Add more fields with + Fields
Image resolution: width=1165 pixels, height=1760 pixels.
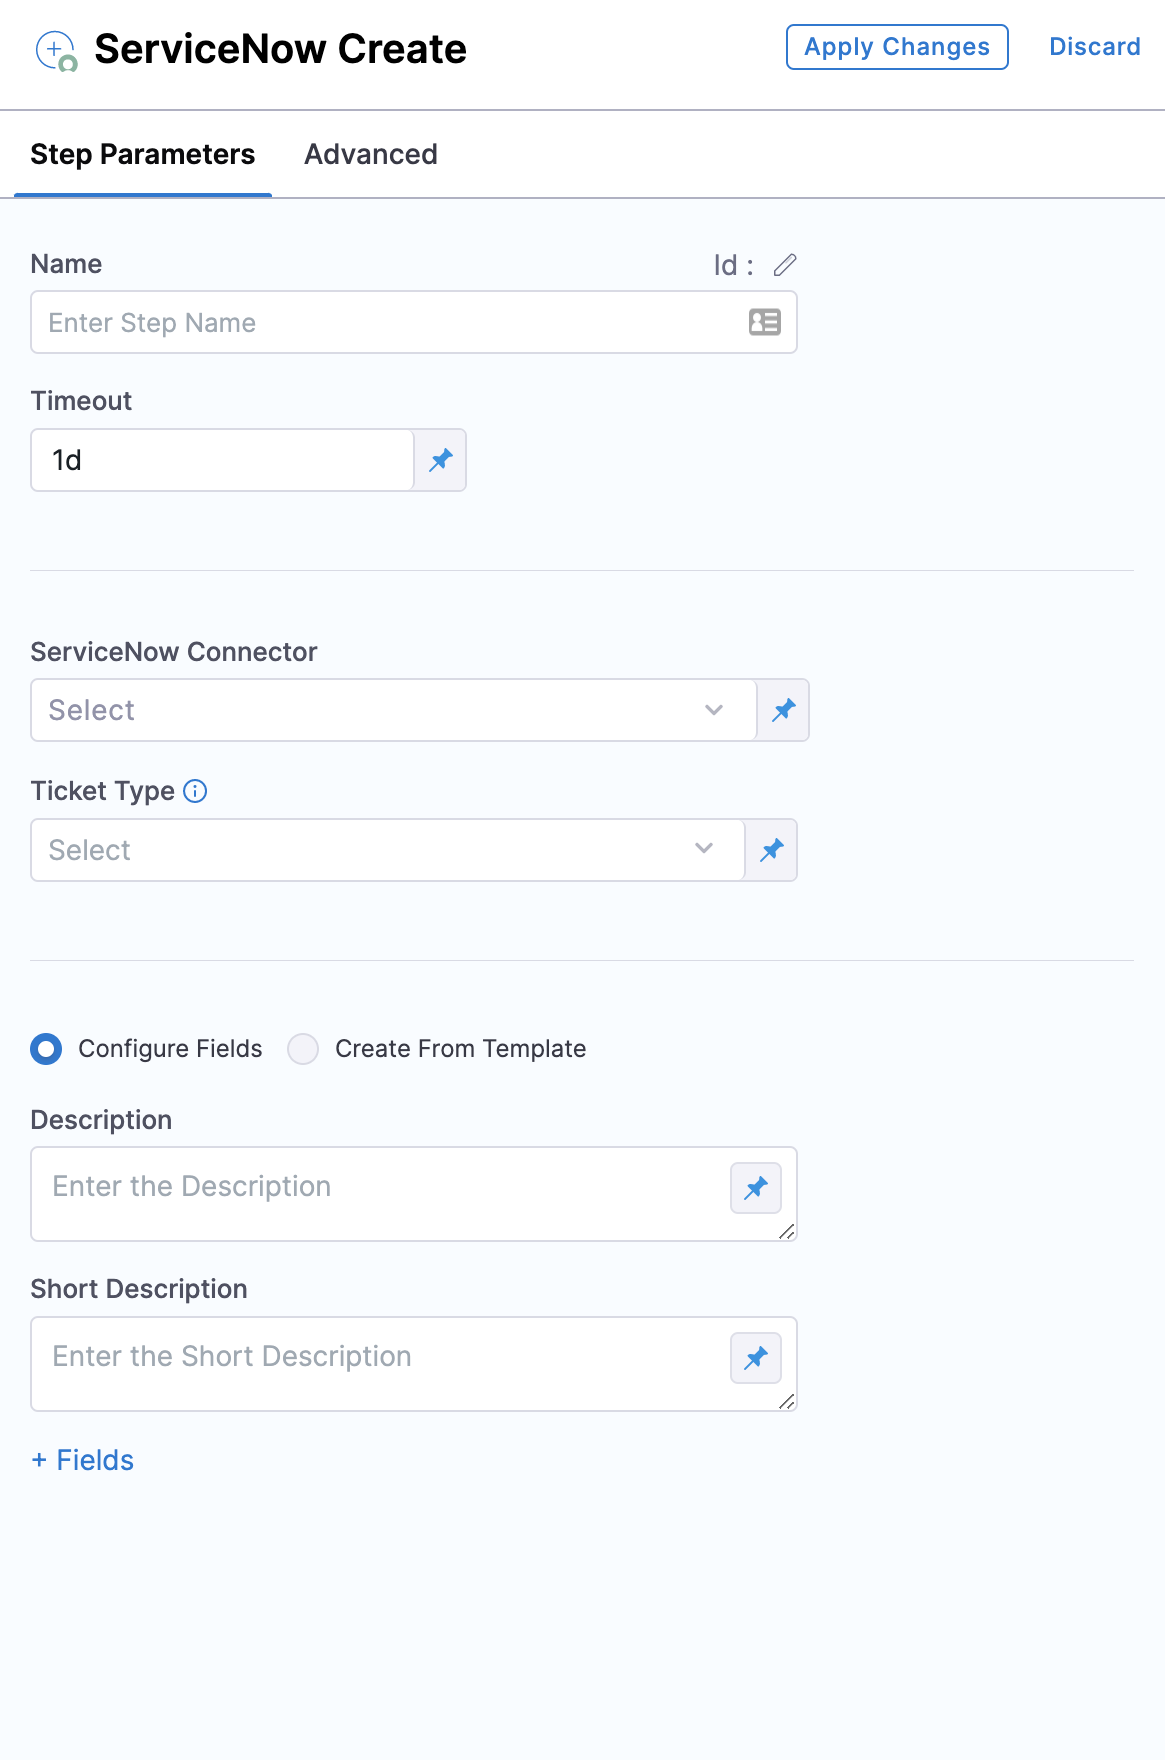83,1460
